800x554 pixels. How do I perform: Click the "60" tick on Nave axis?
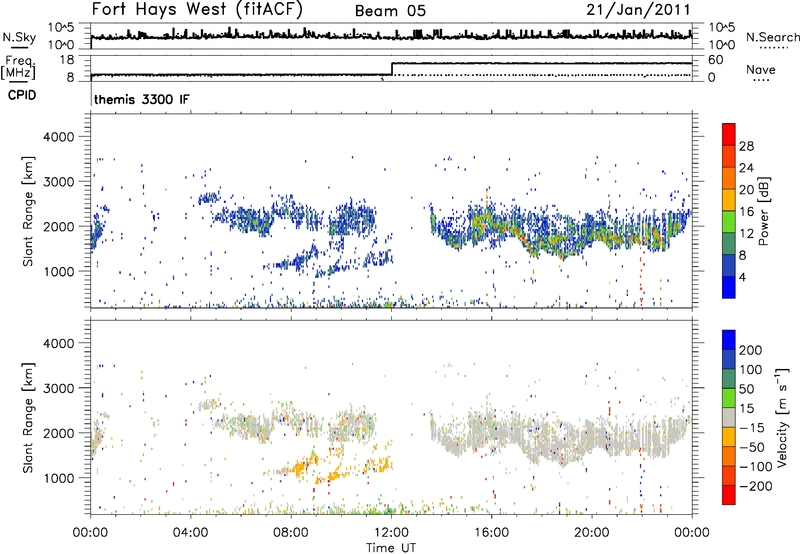pyautogui.click(x=715, y=60)
